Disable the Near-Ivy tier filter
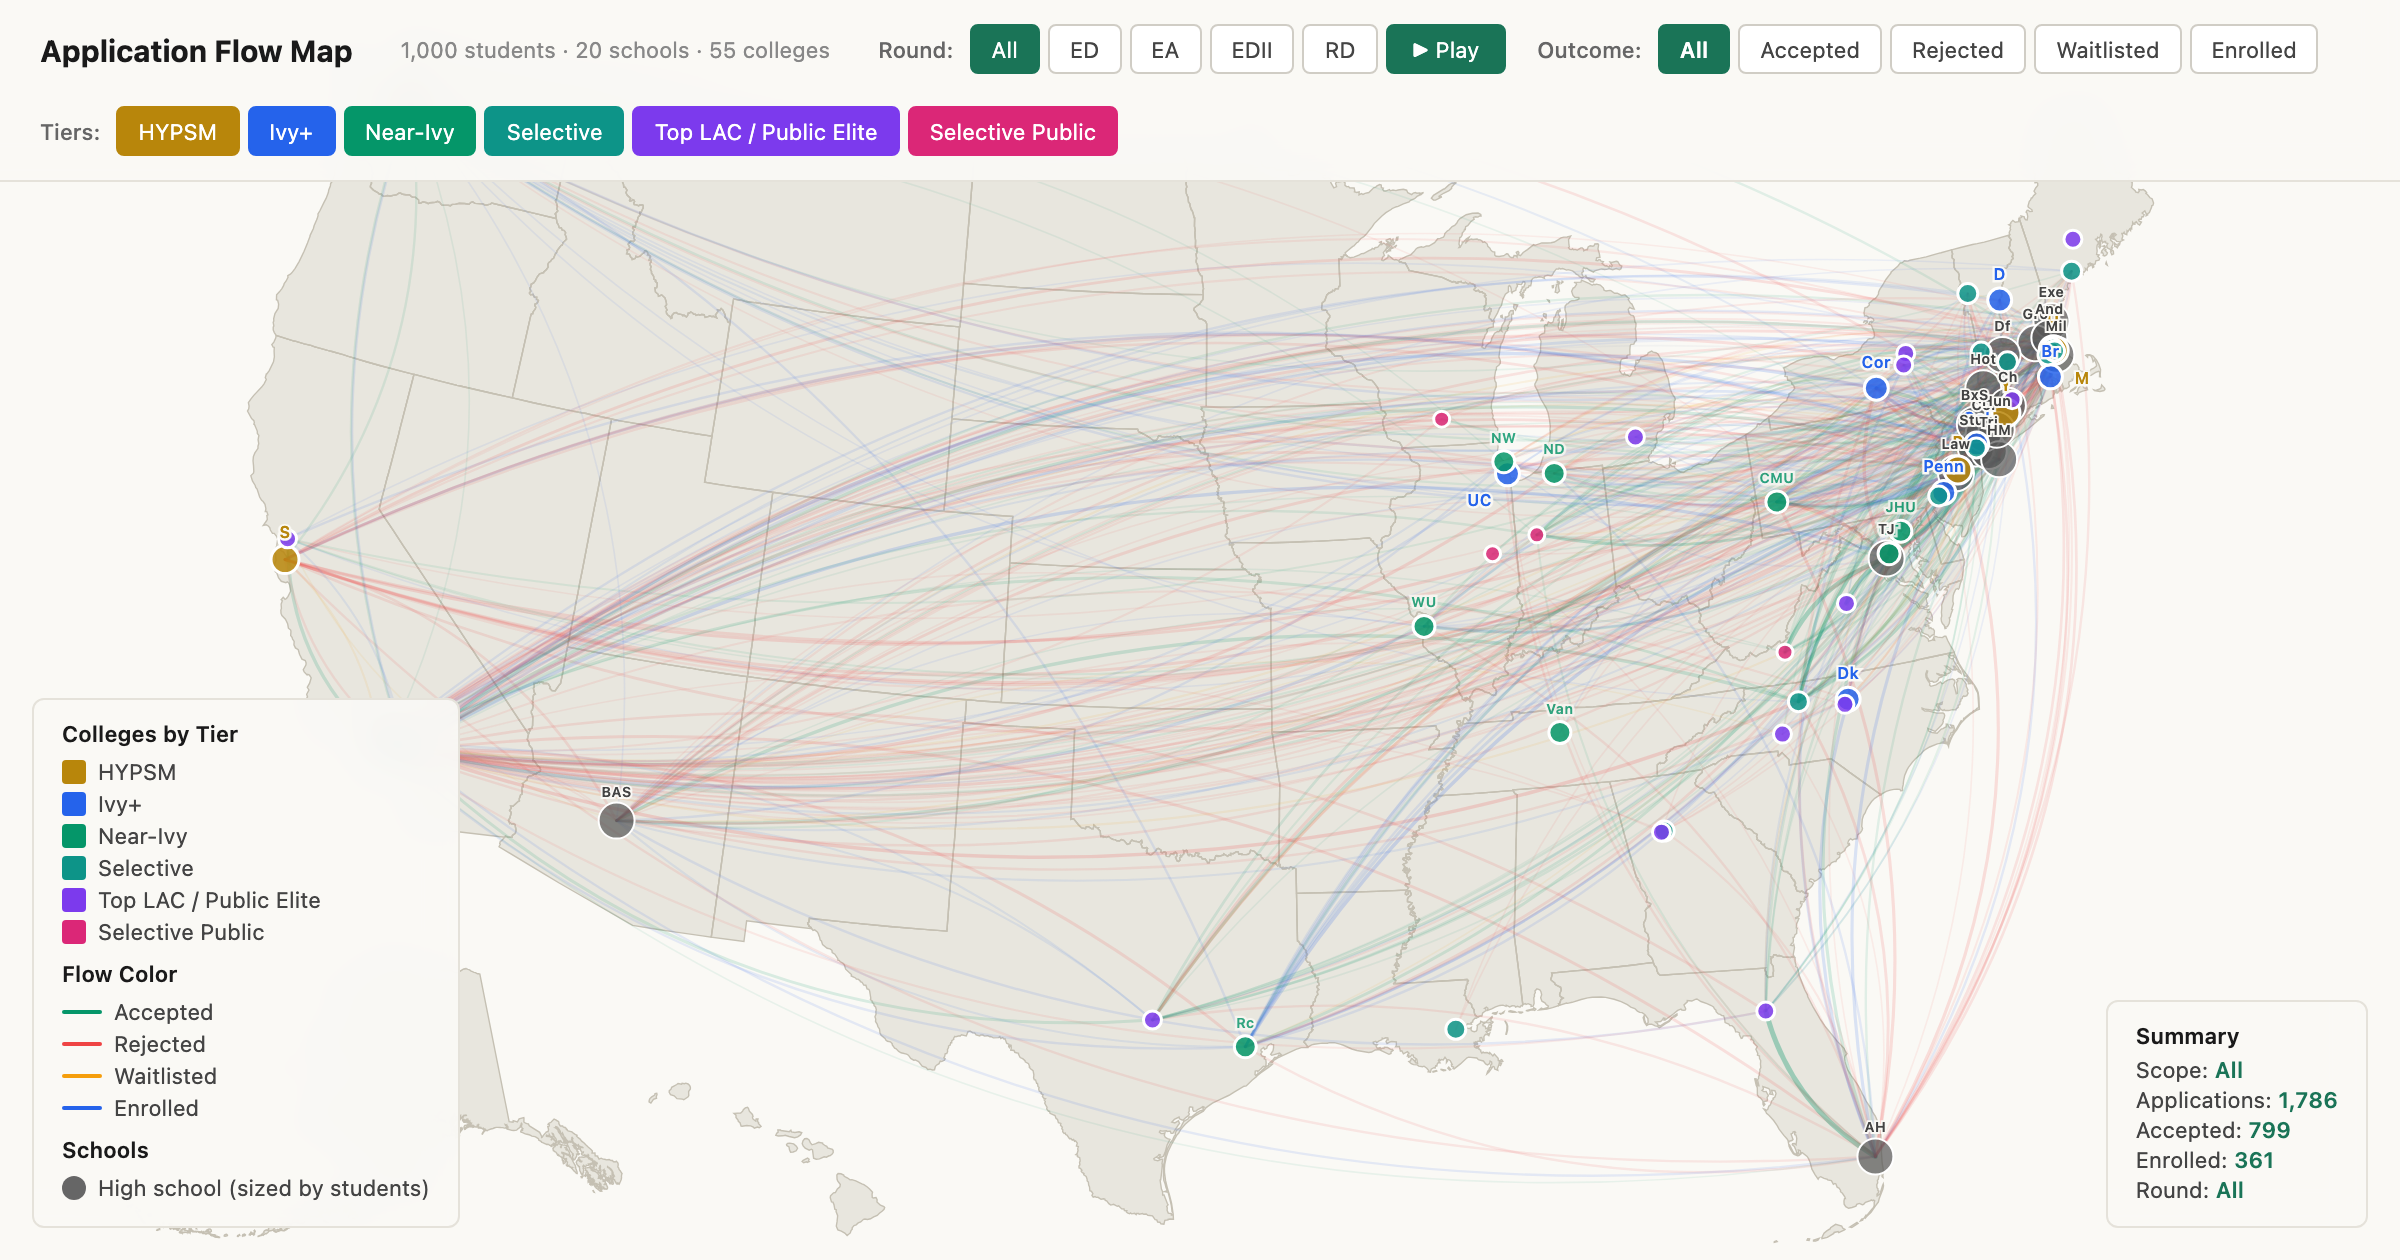This screenshot has width=2400, height=1260. click(410, 131)
